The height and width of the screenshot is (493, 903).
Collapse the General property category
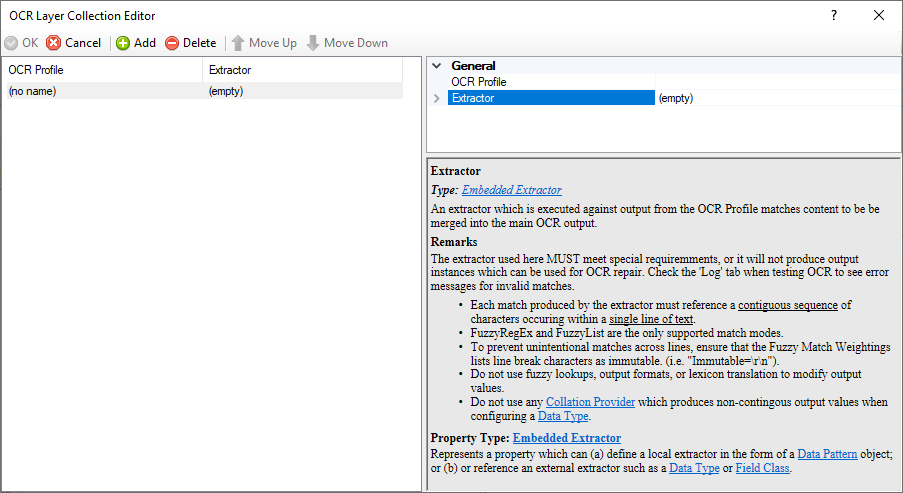pyautogui.click(x=437, y=66)
